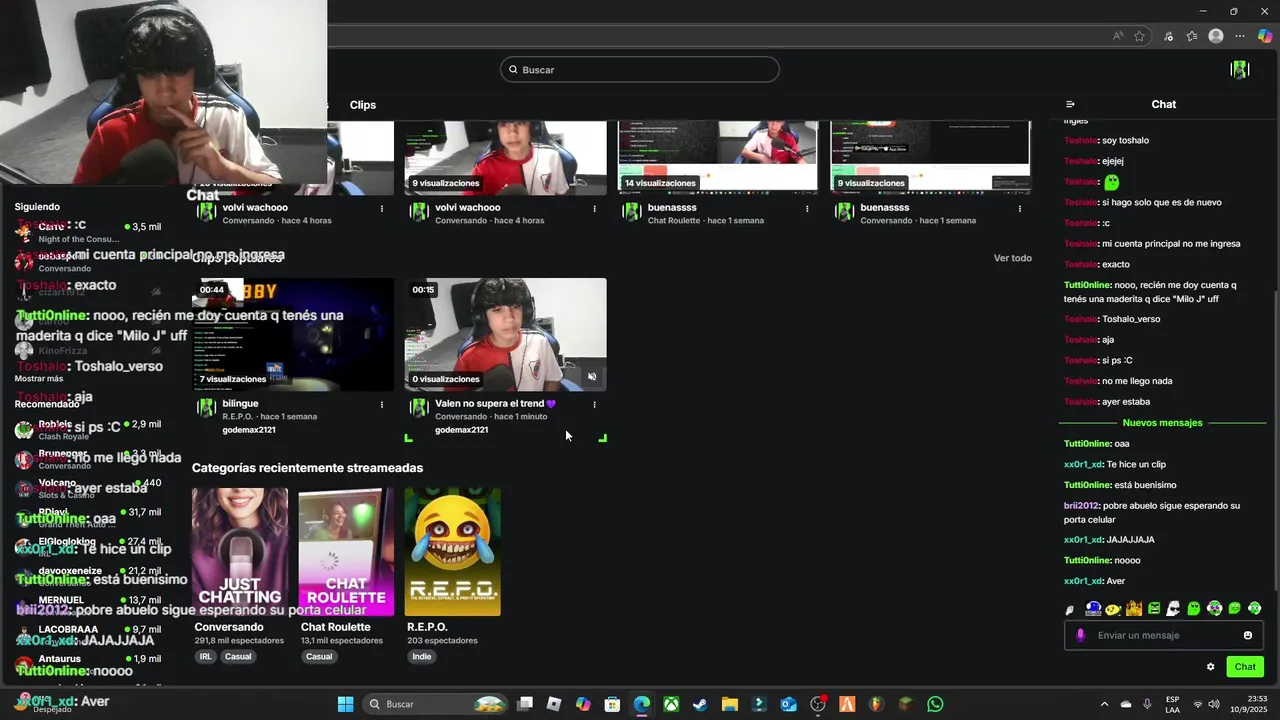This screenshot has height=720, width=1280.
Task: Jump to new messages via 'Nuevos mensajes'
Action: pyautogui.click(x=1162, y=423)
